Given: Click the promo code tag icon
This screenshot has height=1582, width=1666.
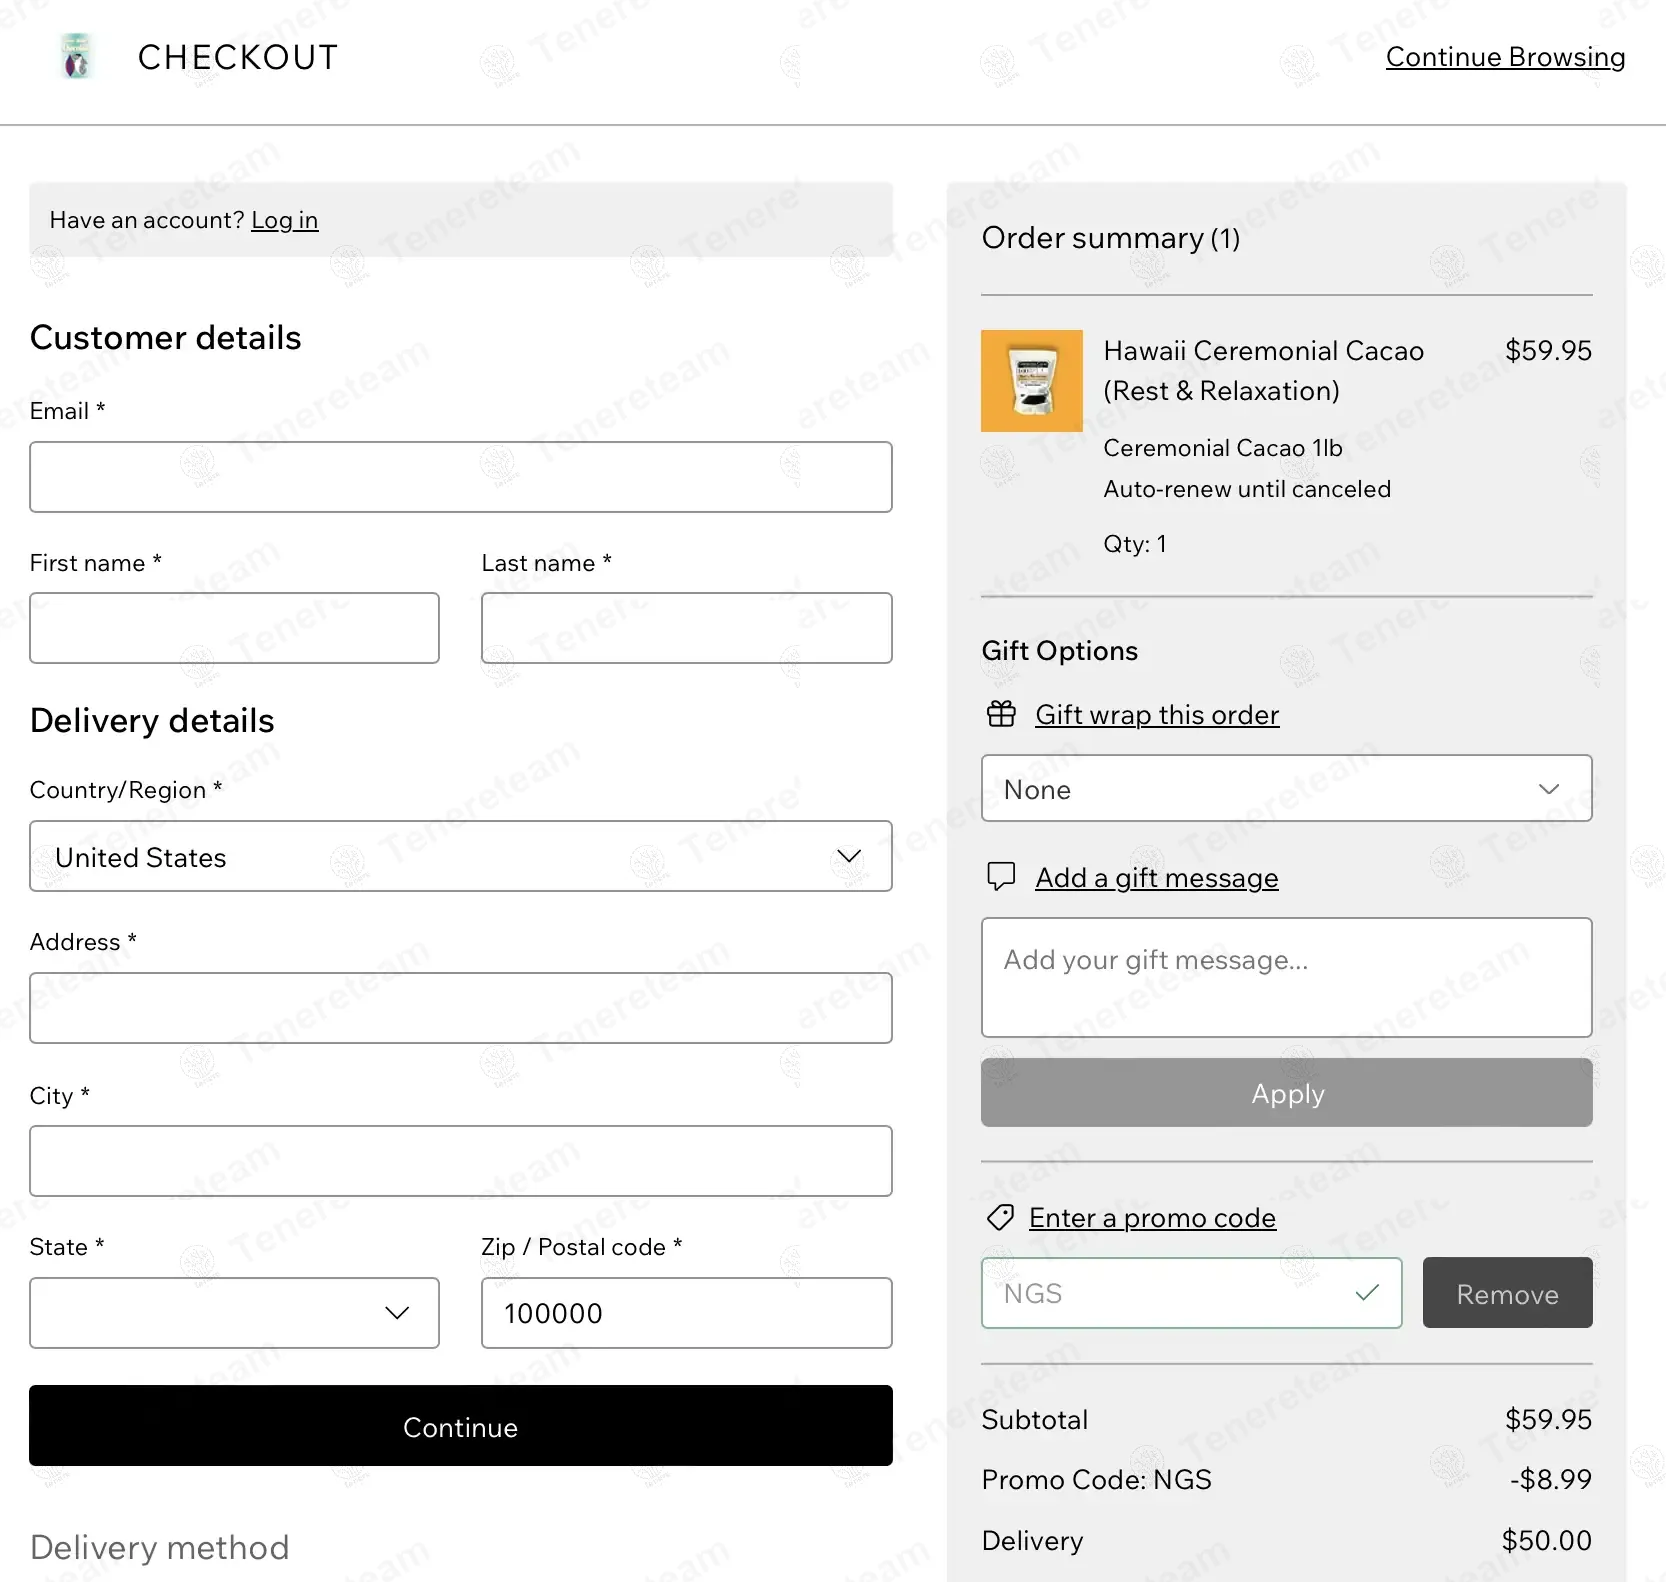Looking at the screenshot, I should 1000,1217.
